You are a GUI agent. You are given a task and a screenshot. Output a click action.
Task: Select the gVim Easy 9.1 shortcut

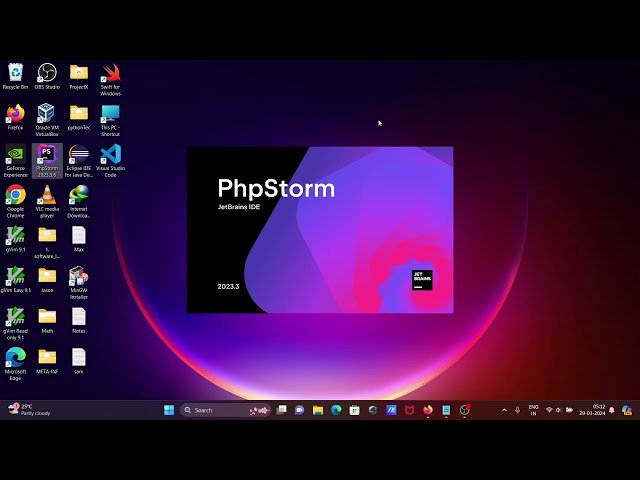point(16,280)
